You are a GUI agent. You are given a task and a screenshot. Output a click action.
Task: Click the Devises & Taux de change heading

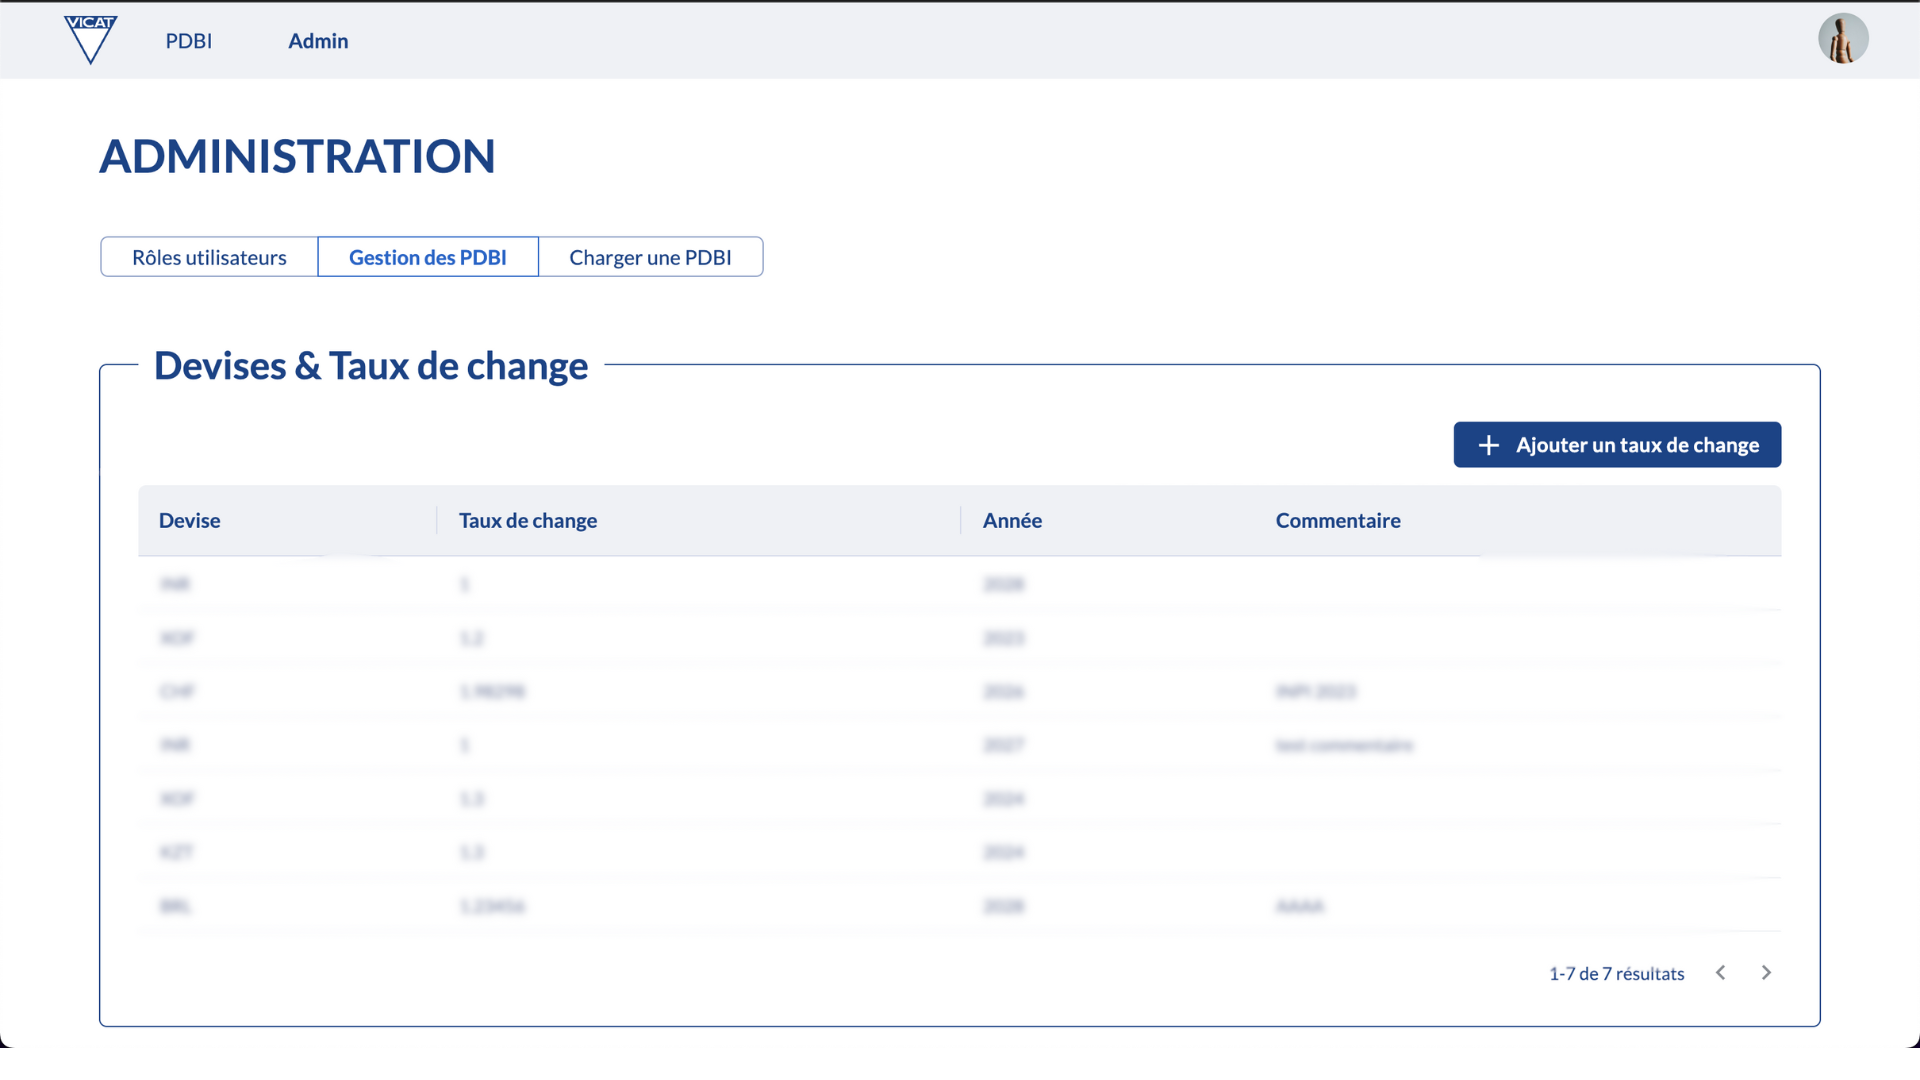[370, 365]
